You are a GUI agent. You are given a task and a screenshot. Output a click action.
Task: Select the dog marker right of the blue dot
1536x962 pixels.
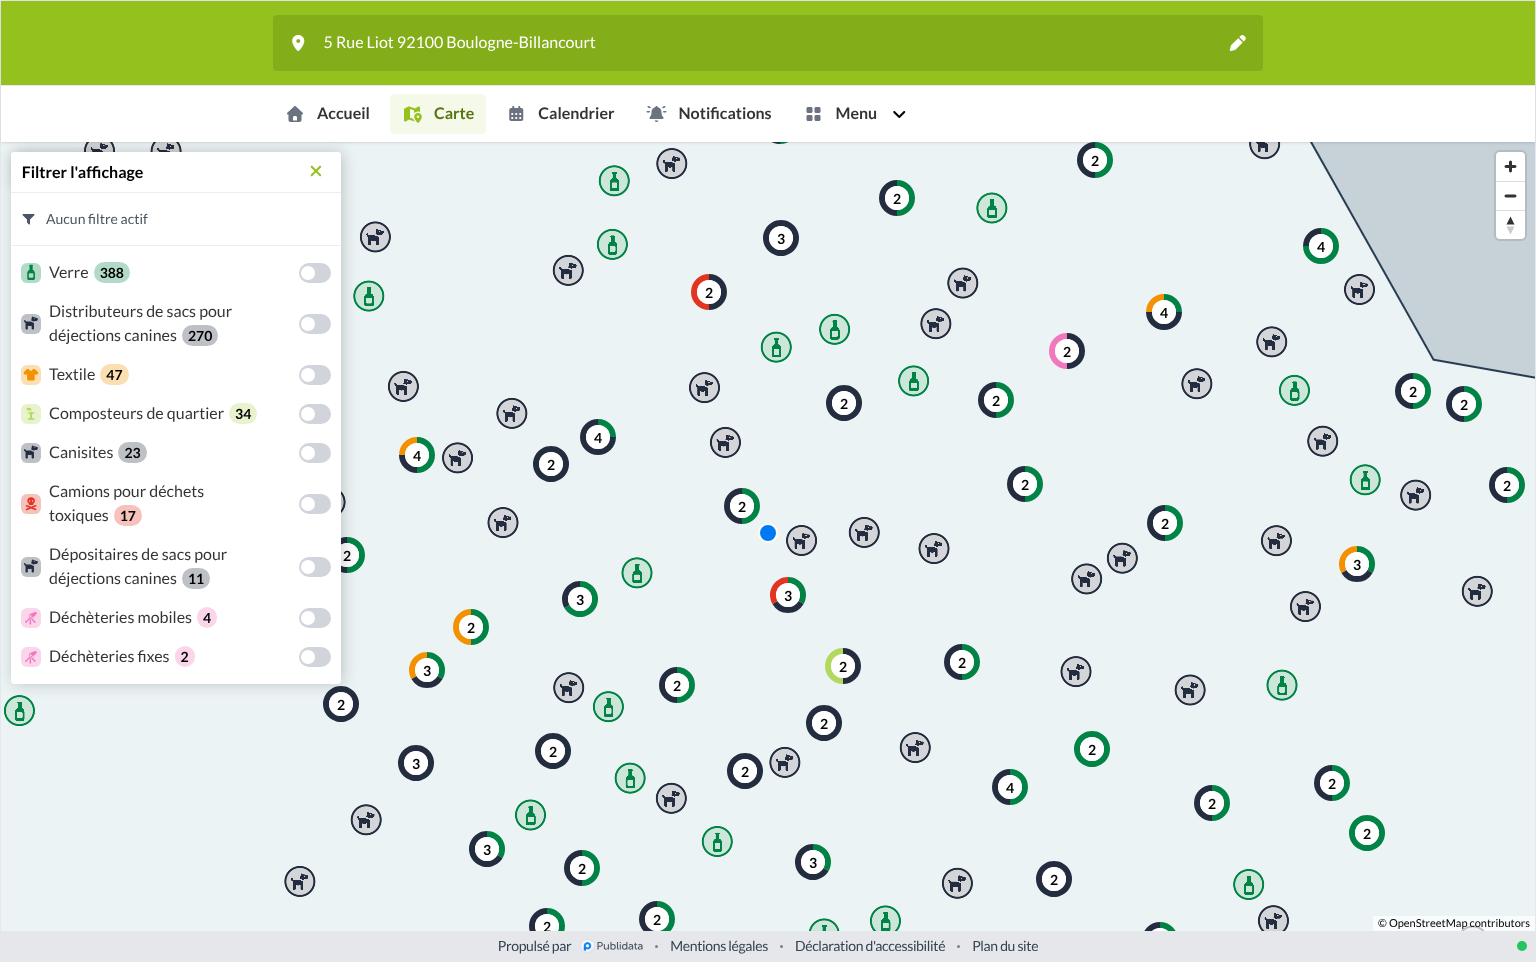pyautogui.click(x=801, y=541)
